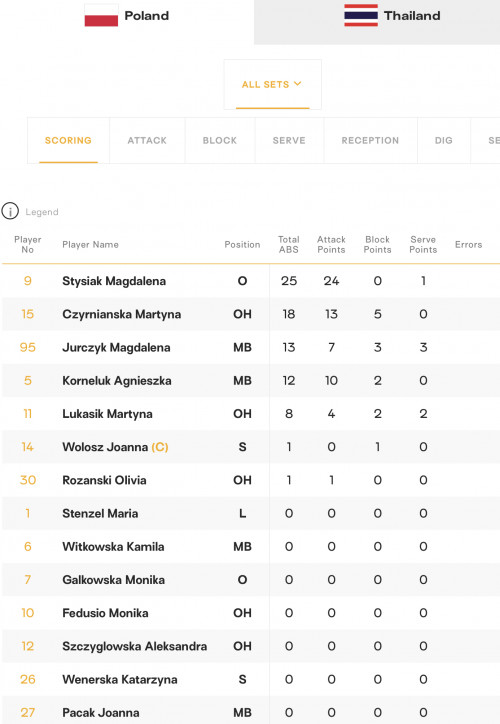Switch to the ATTACK tab

pos(147,140)
